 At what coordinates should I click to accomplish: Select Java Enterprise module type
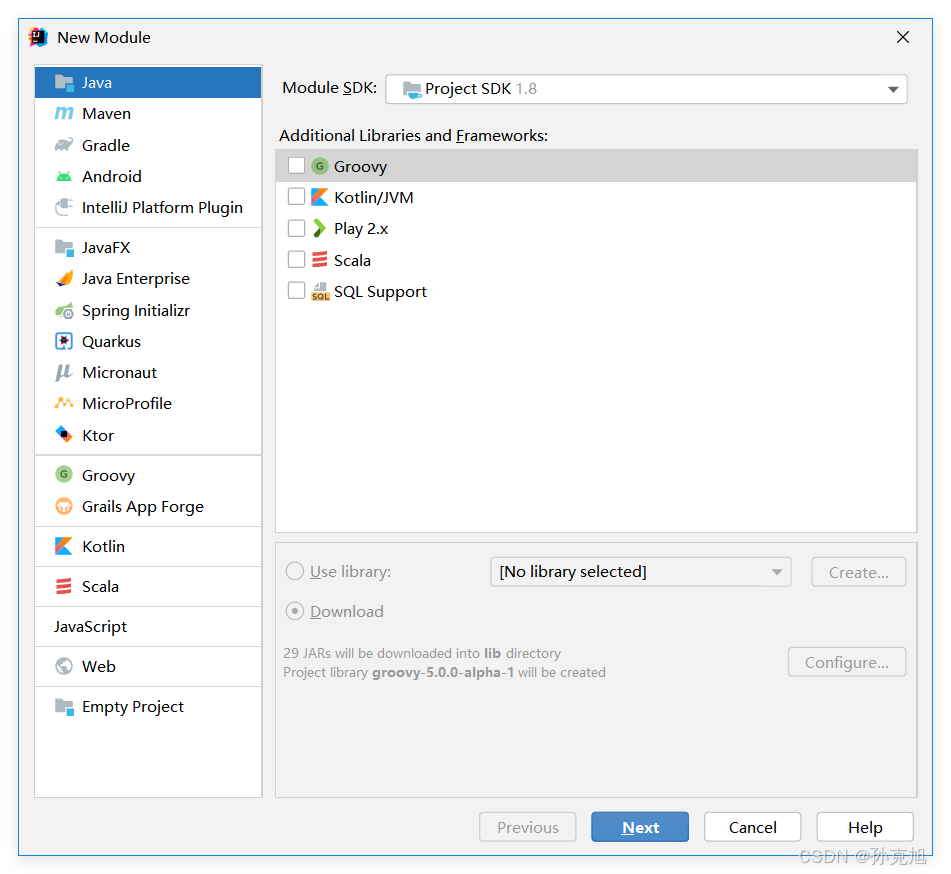(148, 278)
